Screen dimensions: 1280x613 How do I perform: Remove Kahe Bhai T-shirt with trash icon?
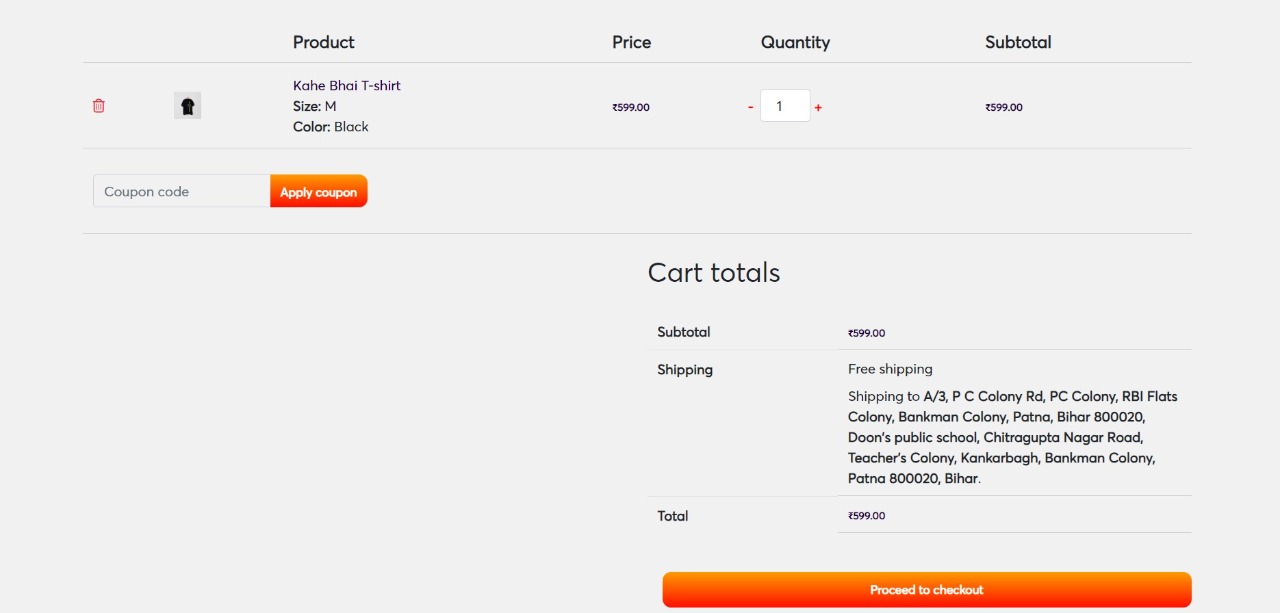click(x=98, y=106)
